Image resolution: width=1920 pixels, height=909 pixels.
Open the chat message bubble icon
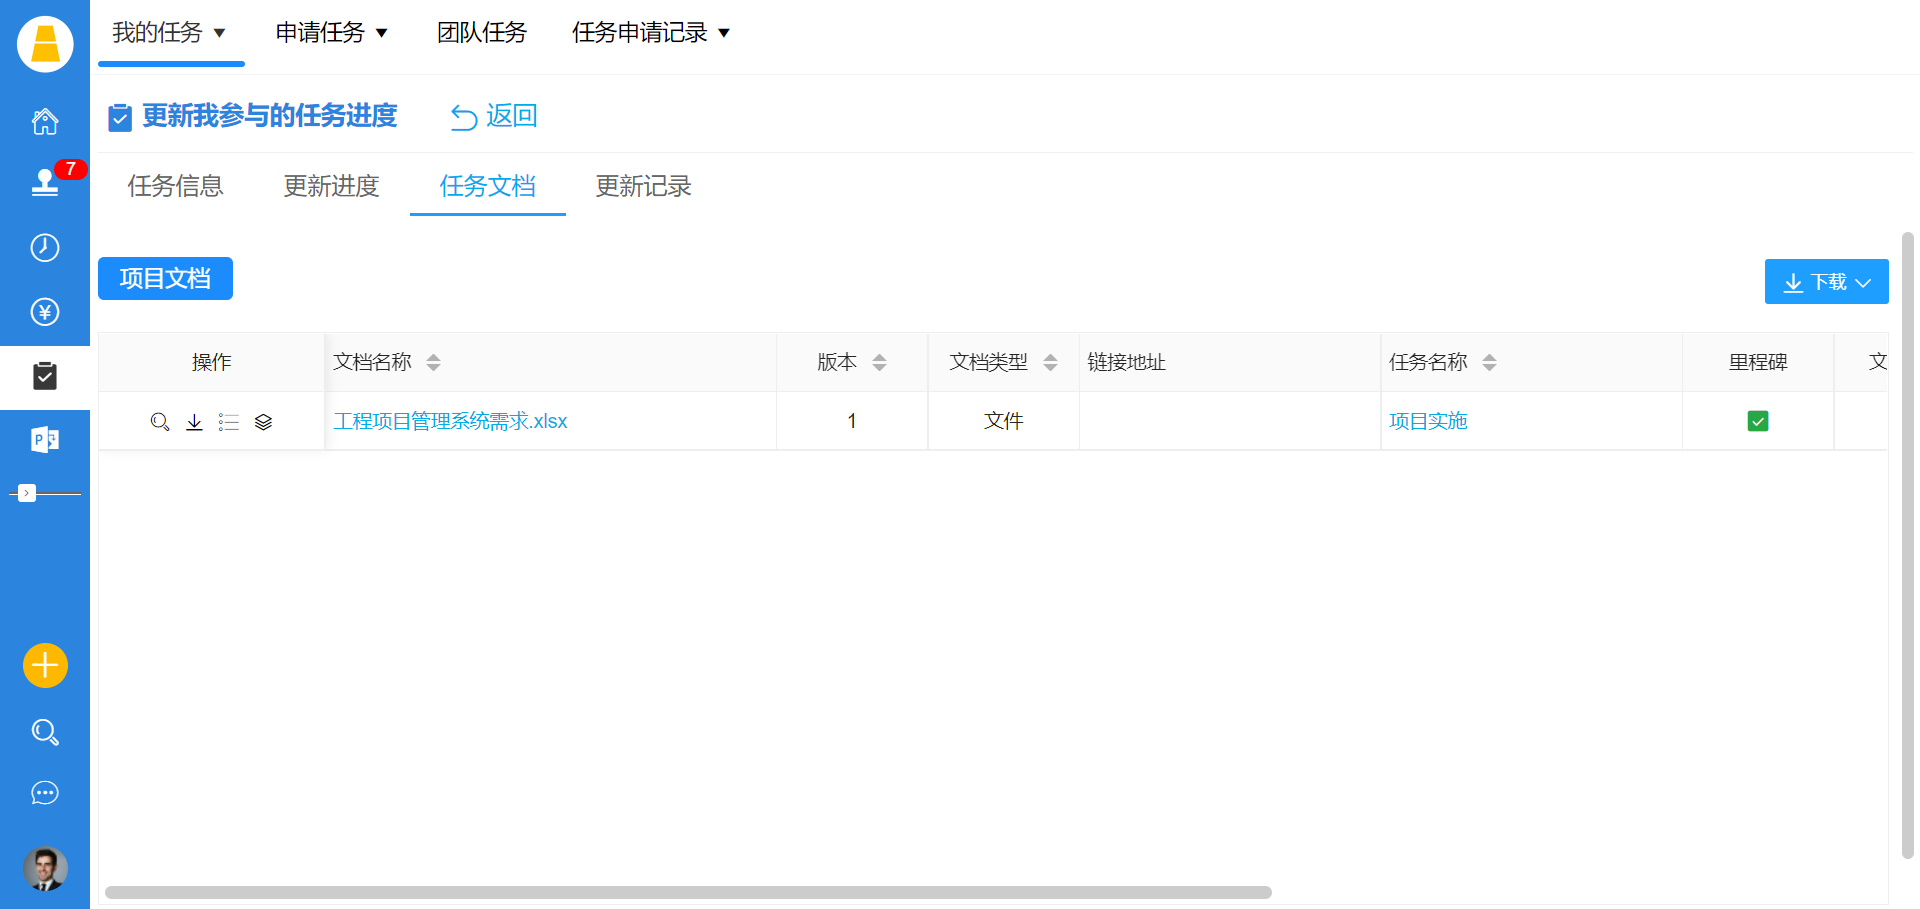(45, 793)
